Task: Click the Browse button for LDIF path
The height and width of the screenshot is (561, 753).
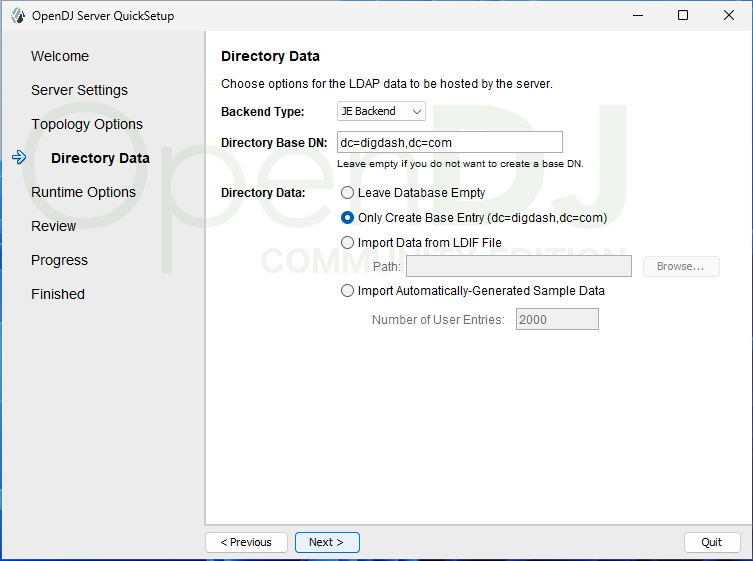Action: coord(680,266)
